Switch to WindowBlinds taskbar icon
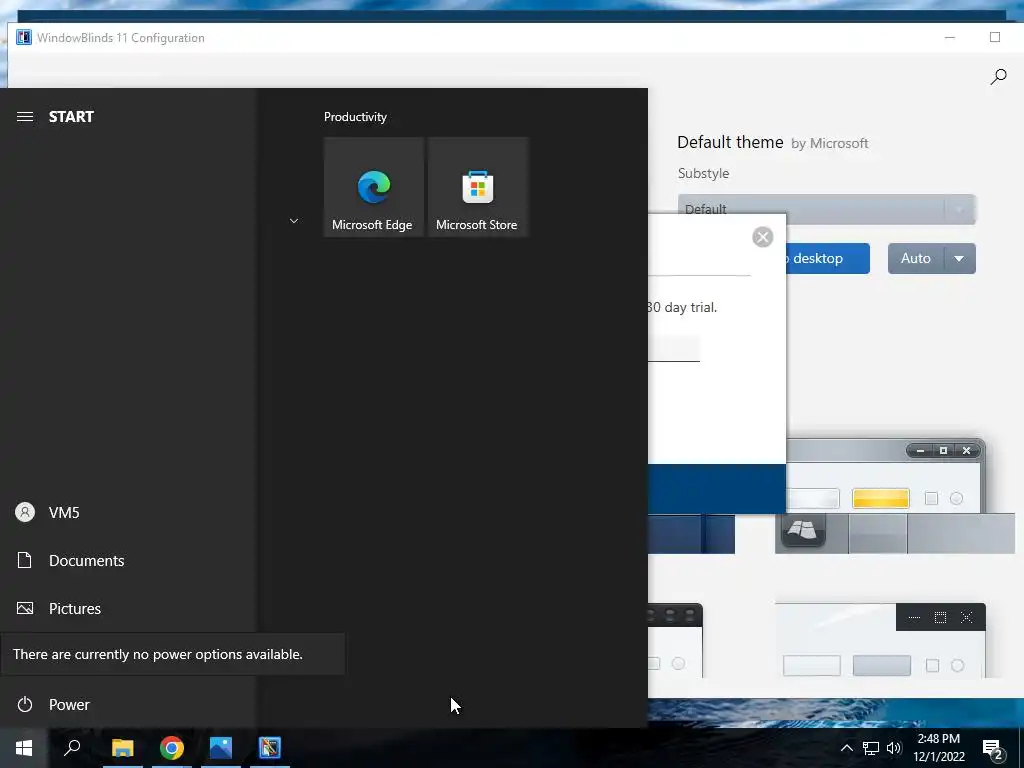Screen dimensions: 1024x768 point(270,748)
